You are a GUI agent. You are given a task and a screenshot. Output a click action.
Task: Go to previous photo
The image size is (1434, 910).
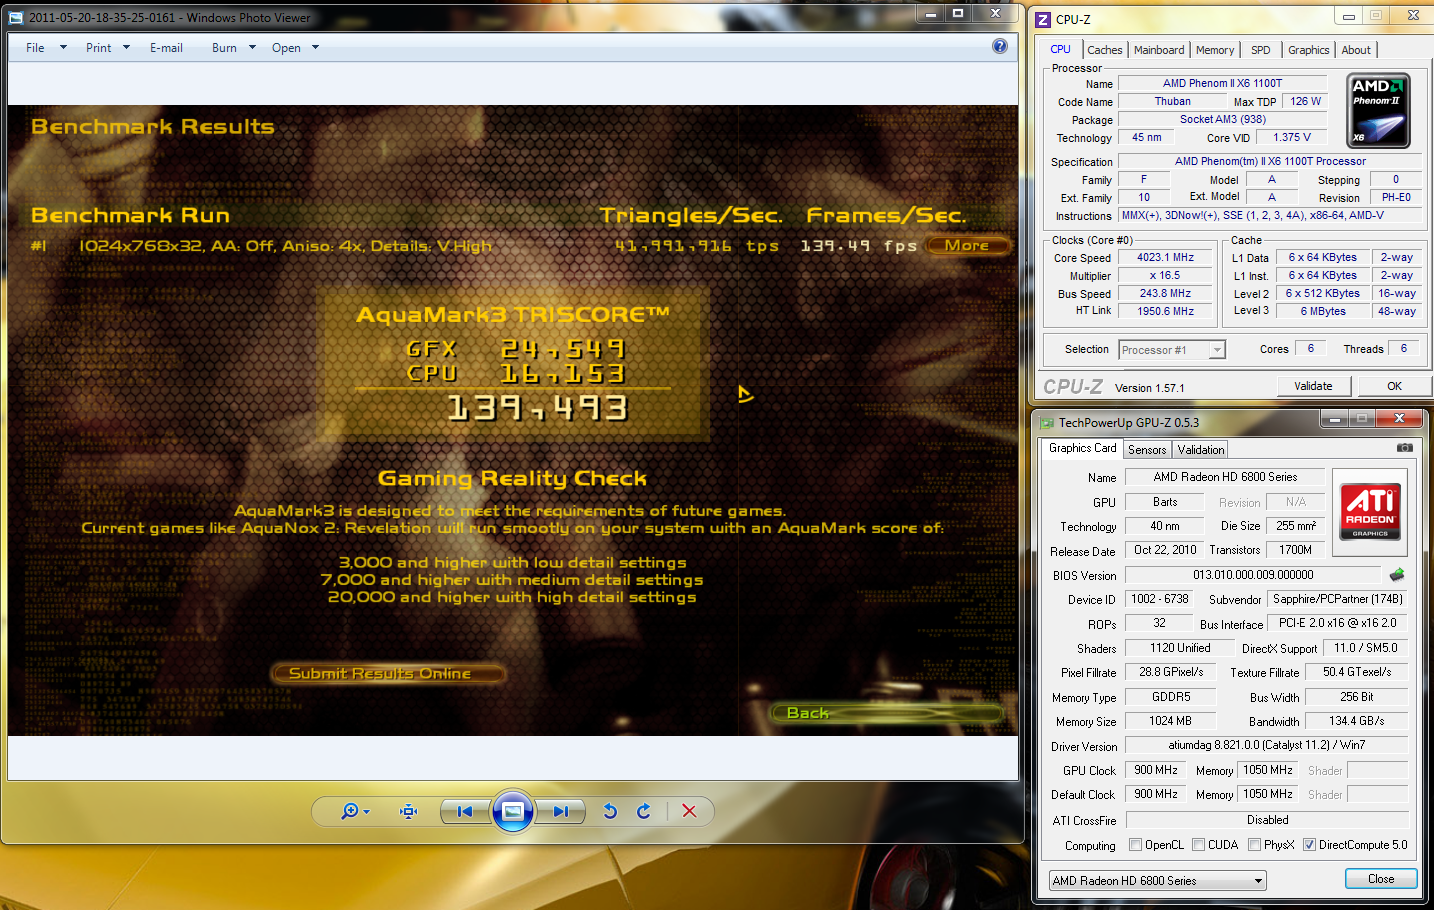tap(465, 811)
